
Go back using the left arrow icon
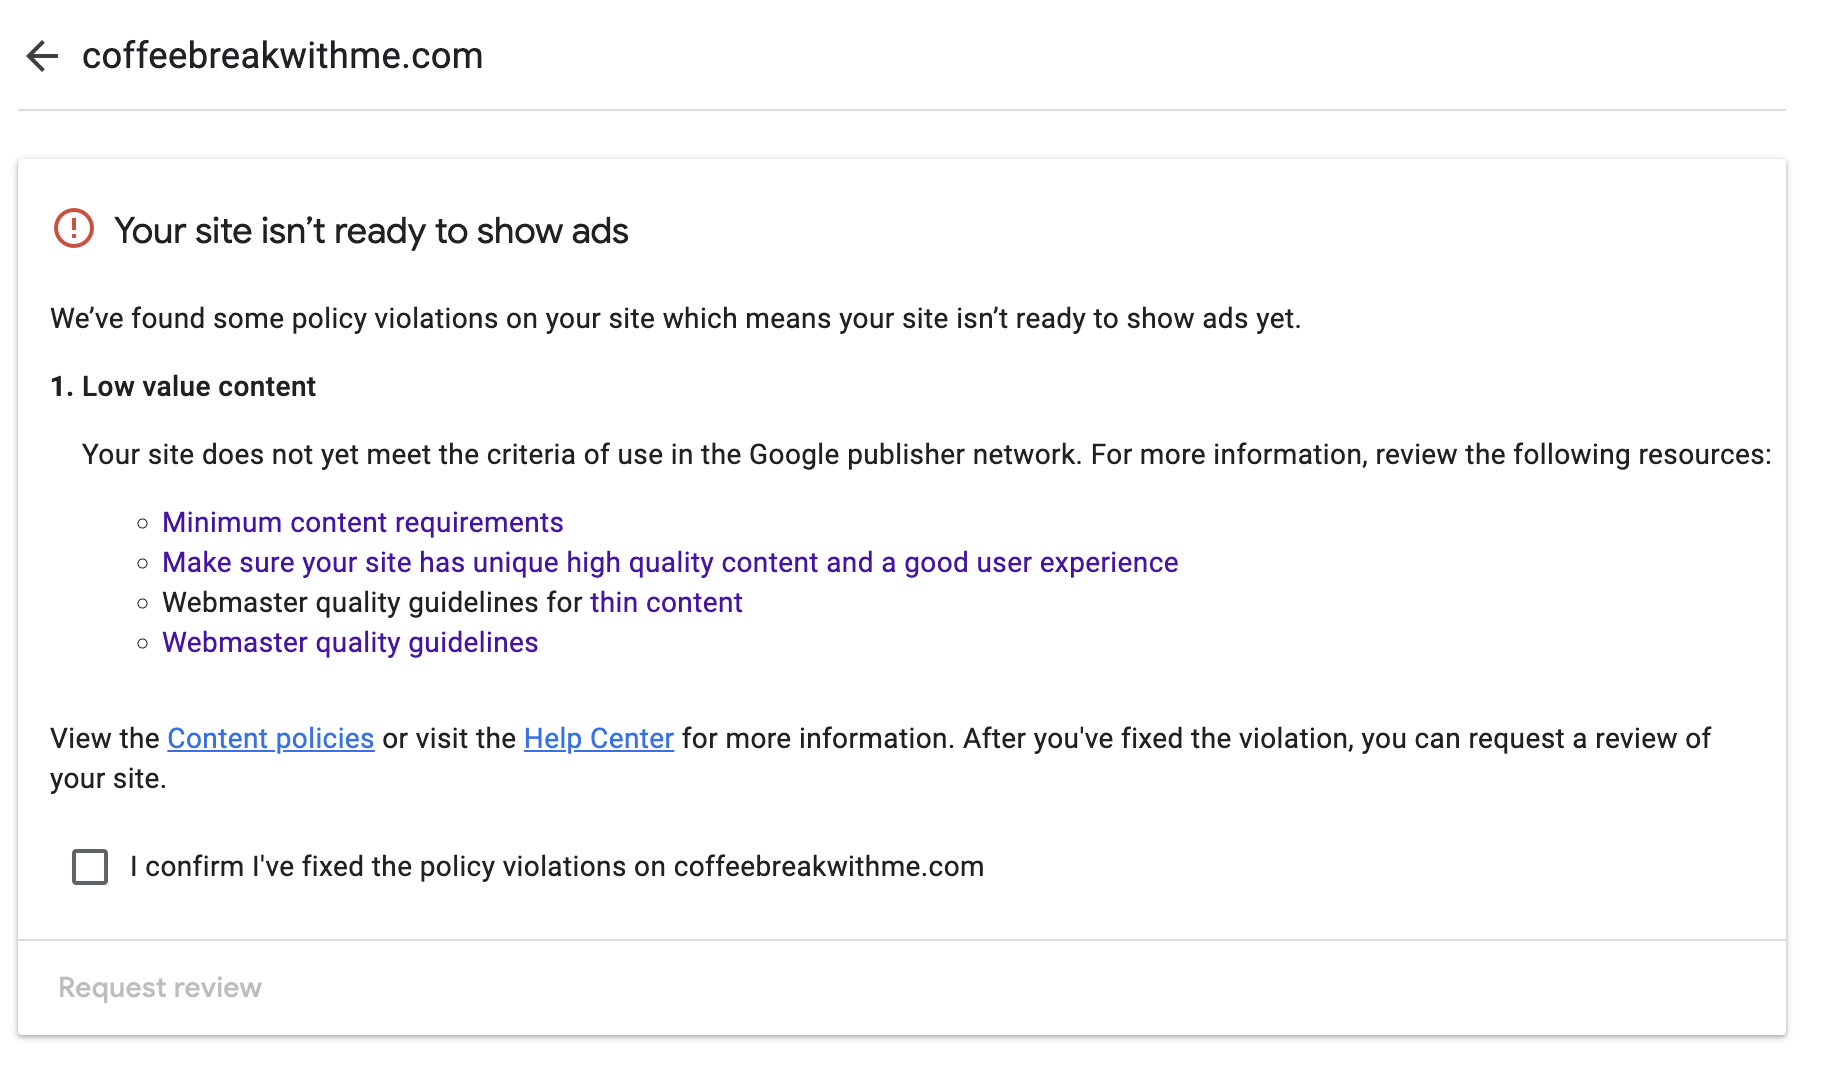[42, 56]
